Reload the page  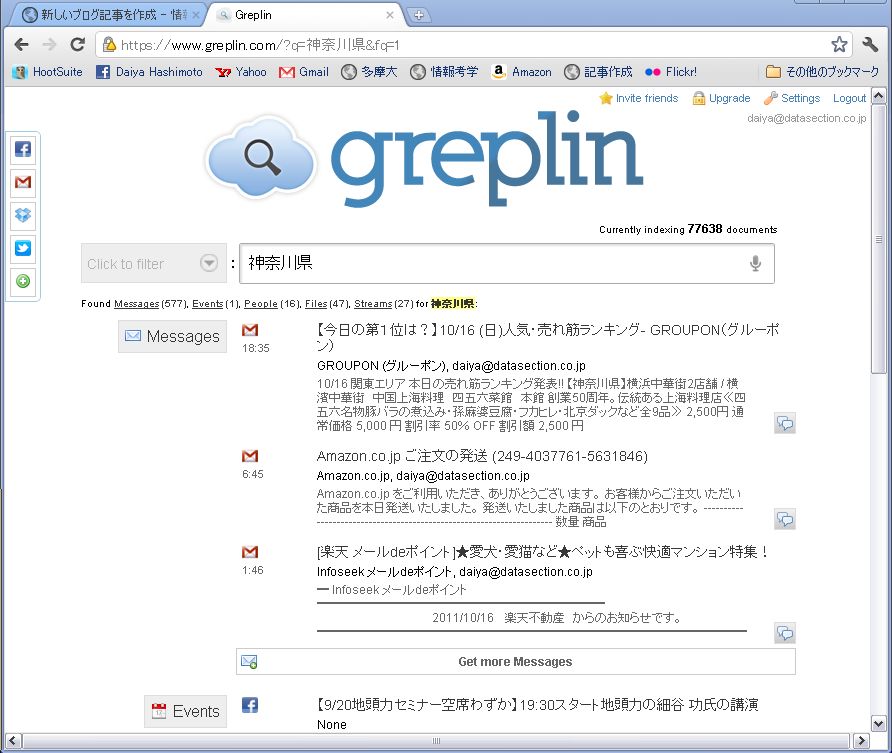[77, 44]
